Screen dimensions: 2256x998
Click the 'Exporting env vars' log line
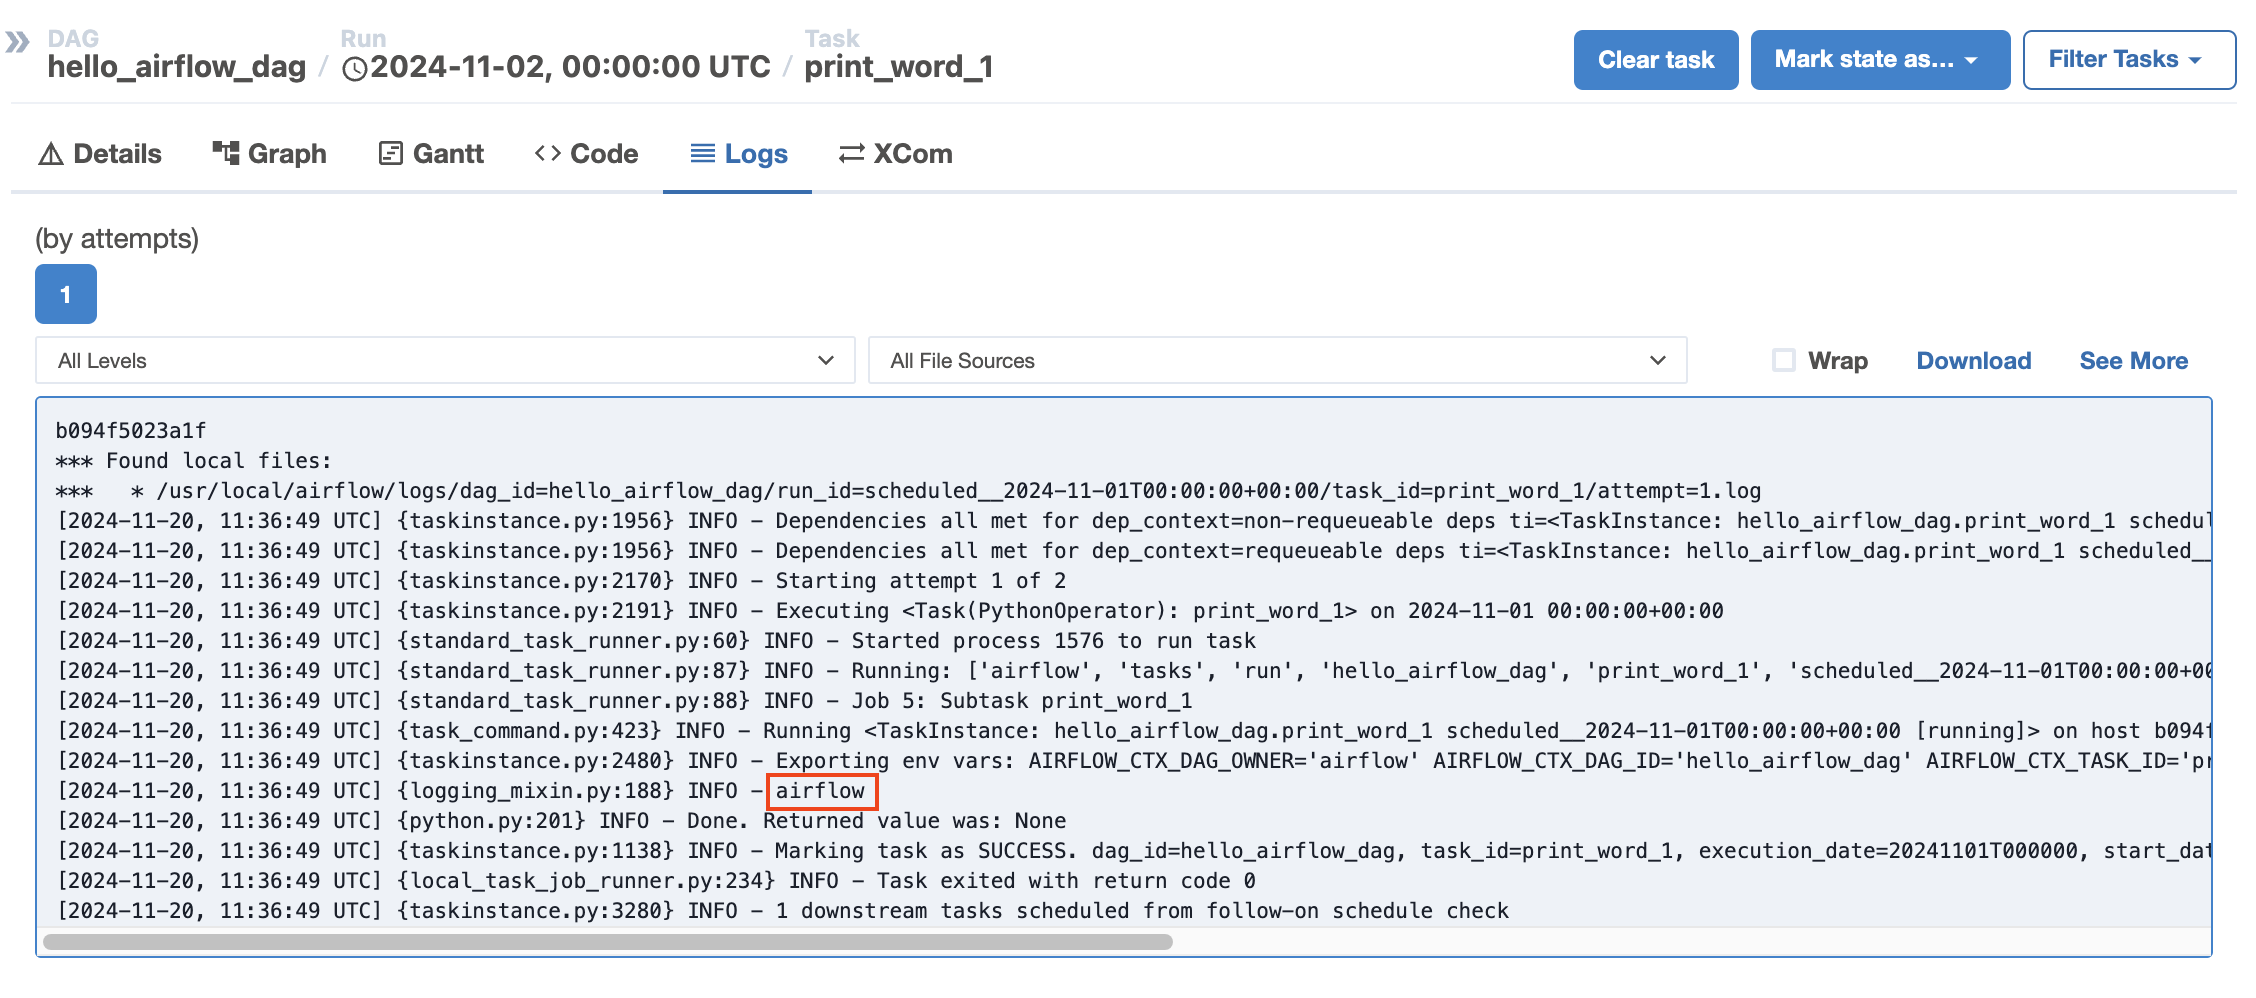pos(1133,761)
